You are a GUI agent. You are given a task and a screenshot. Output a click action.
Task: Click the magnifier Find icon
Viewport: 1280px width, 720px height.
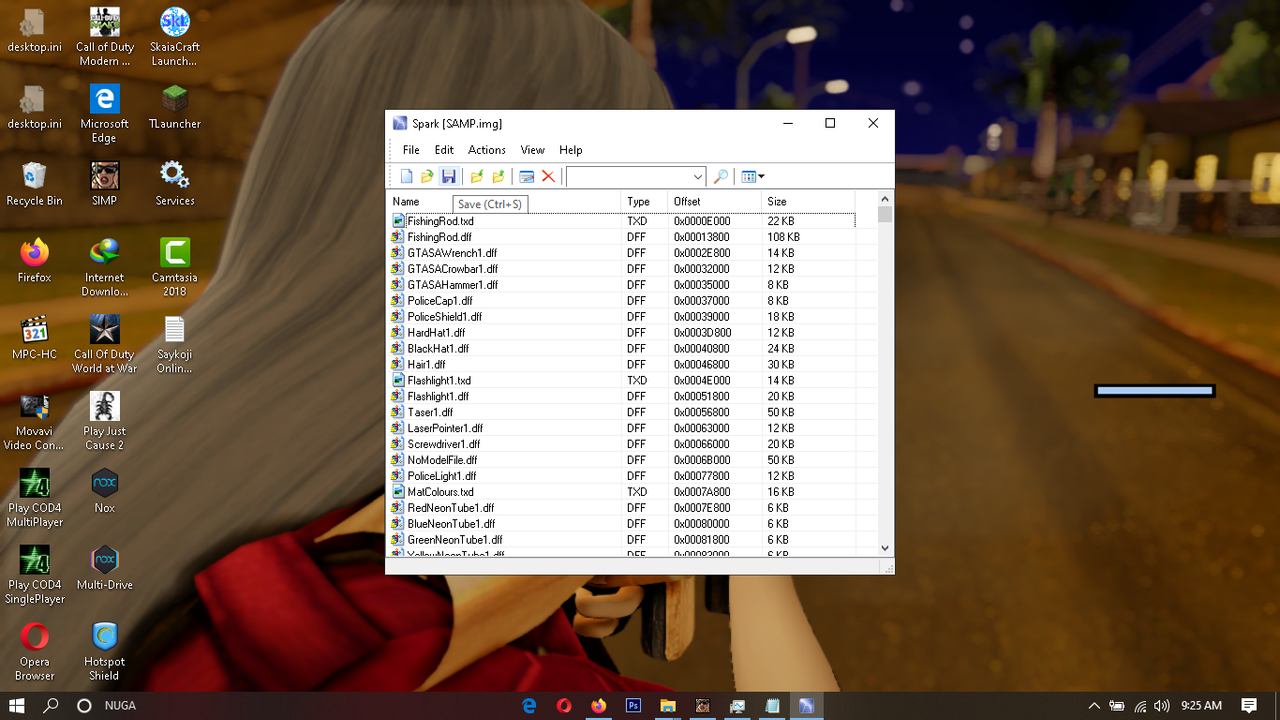click(x=720, y=177)
